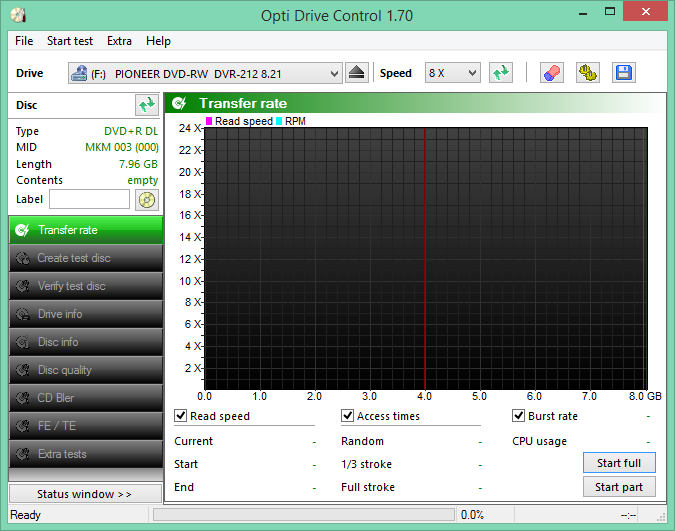Click the Disc quality sidebar icon
This screenshot has width=675, height=531.
tap(22, 370)
